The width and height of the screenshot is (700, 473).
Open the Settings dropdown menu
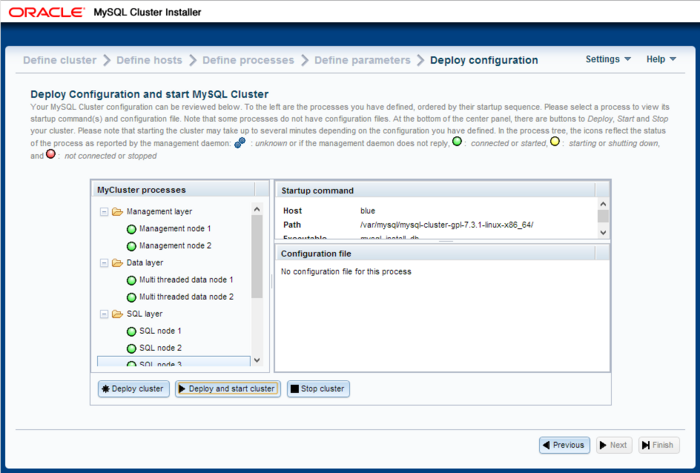pyautogui.click(x=608, y=59)
